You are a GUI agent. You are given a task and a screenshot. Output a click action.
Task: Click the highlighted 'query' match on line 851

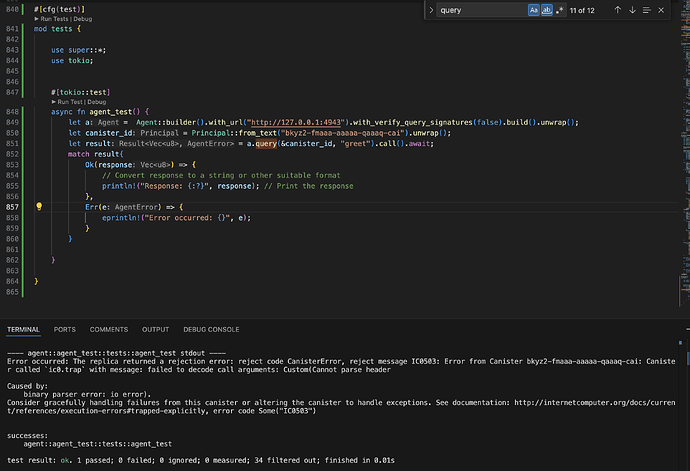pyautogui.click(x=266, y=144)
